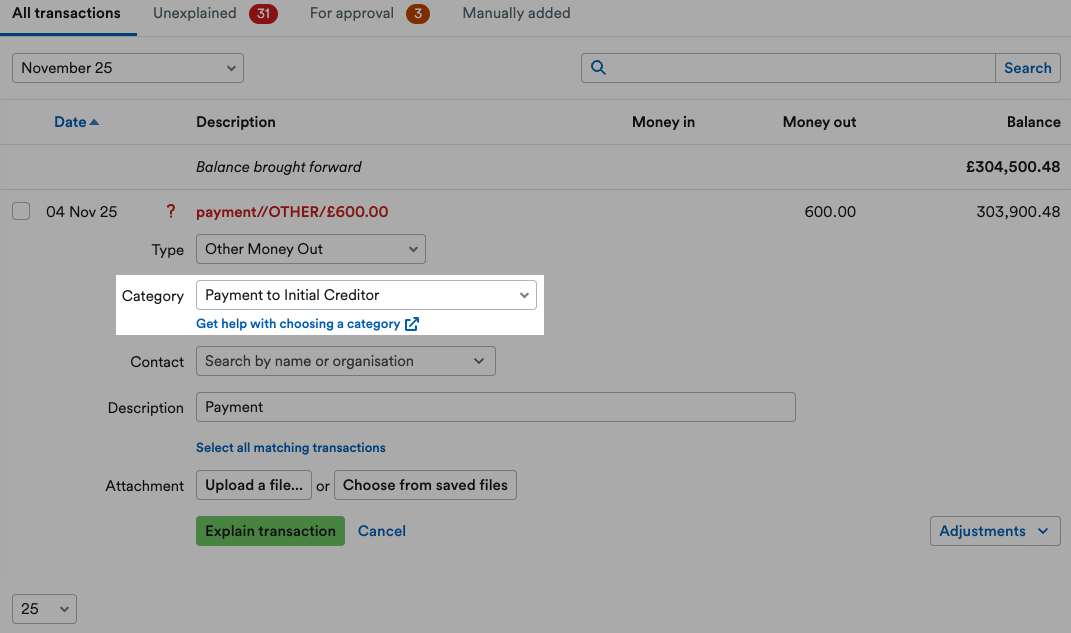Click the magnifying glass search icon
Screen dimensions: 1071x633
598,68
